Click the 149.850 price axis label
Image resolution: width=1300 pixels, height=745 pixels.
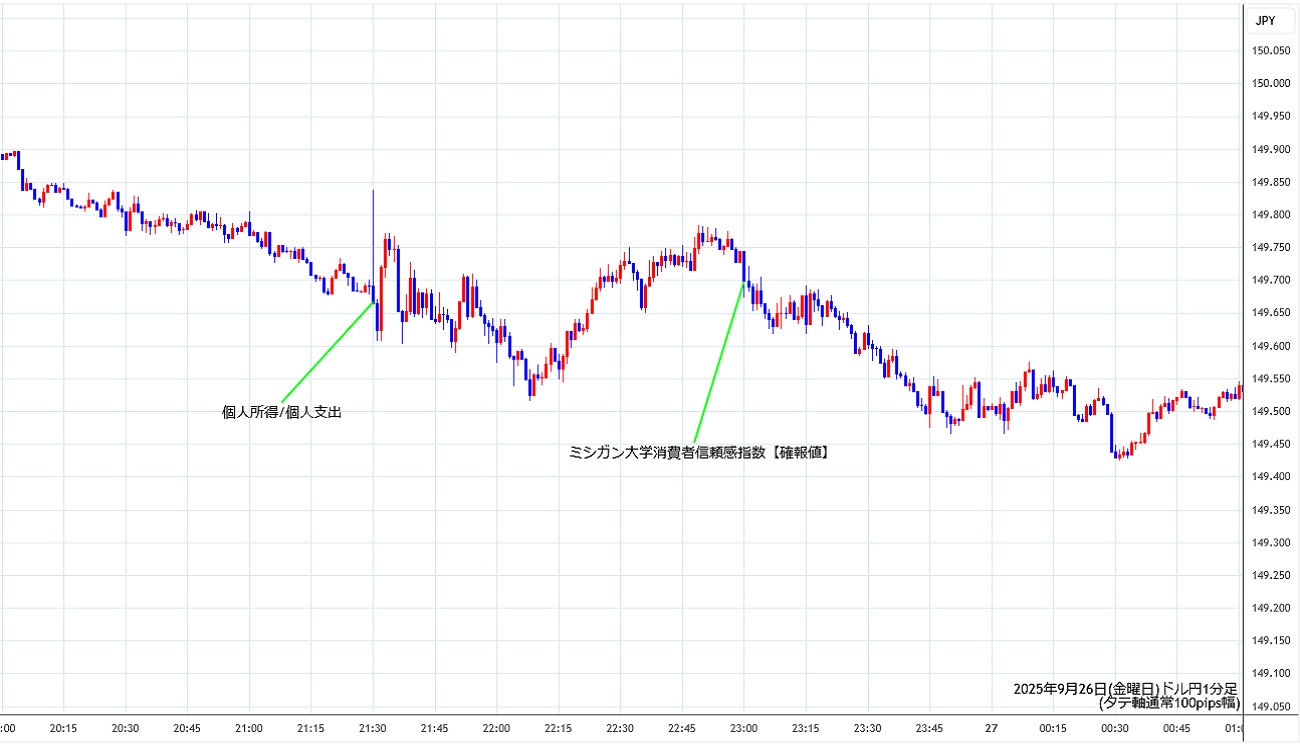click(1271, 183)
